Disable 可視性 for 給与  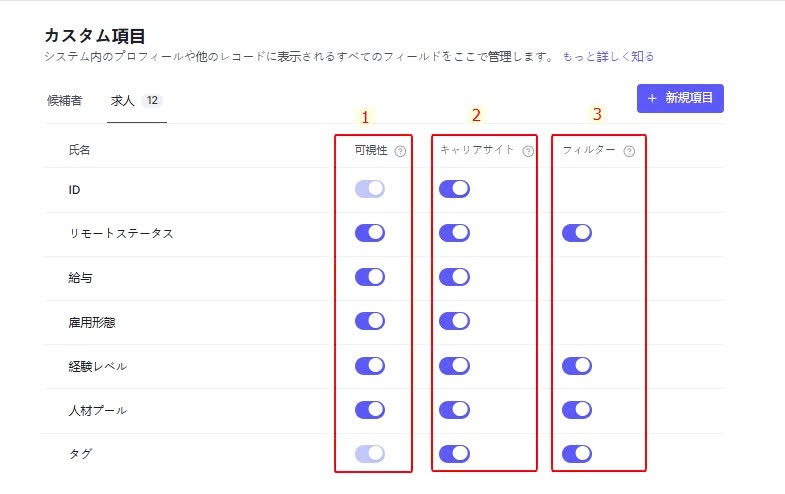point(370,277)
